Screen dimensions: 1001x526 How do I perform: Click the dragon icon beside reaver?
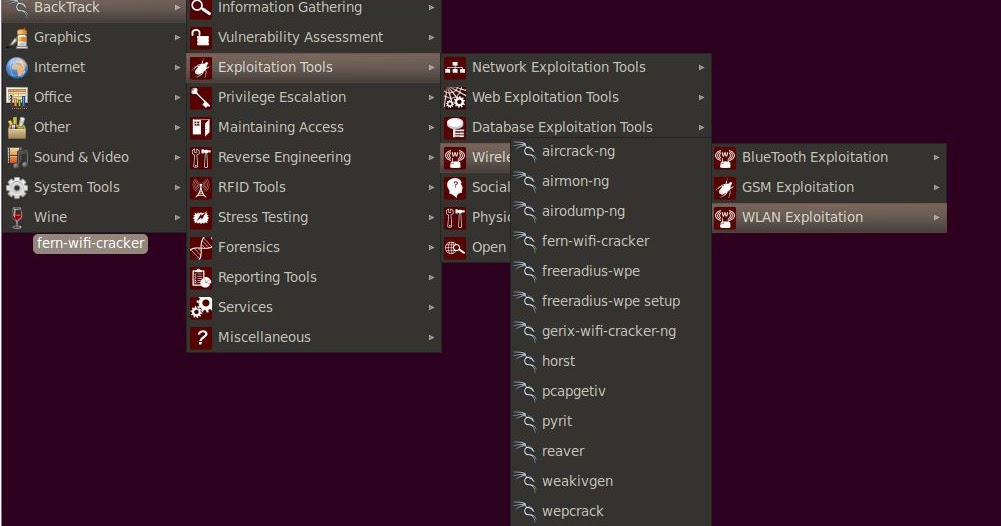click(525, 451)
